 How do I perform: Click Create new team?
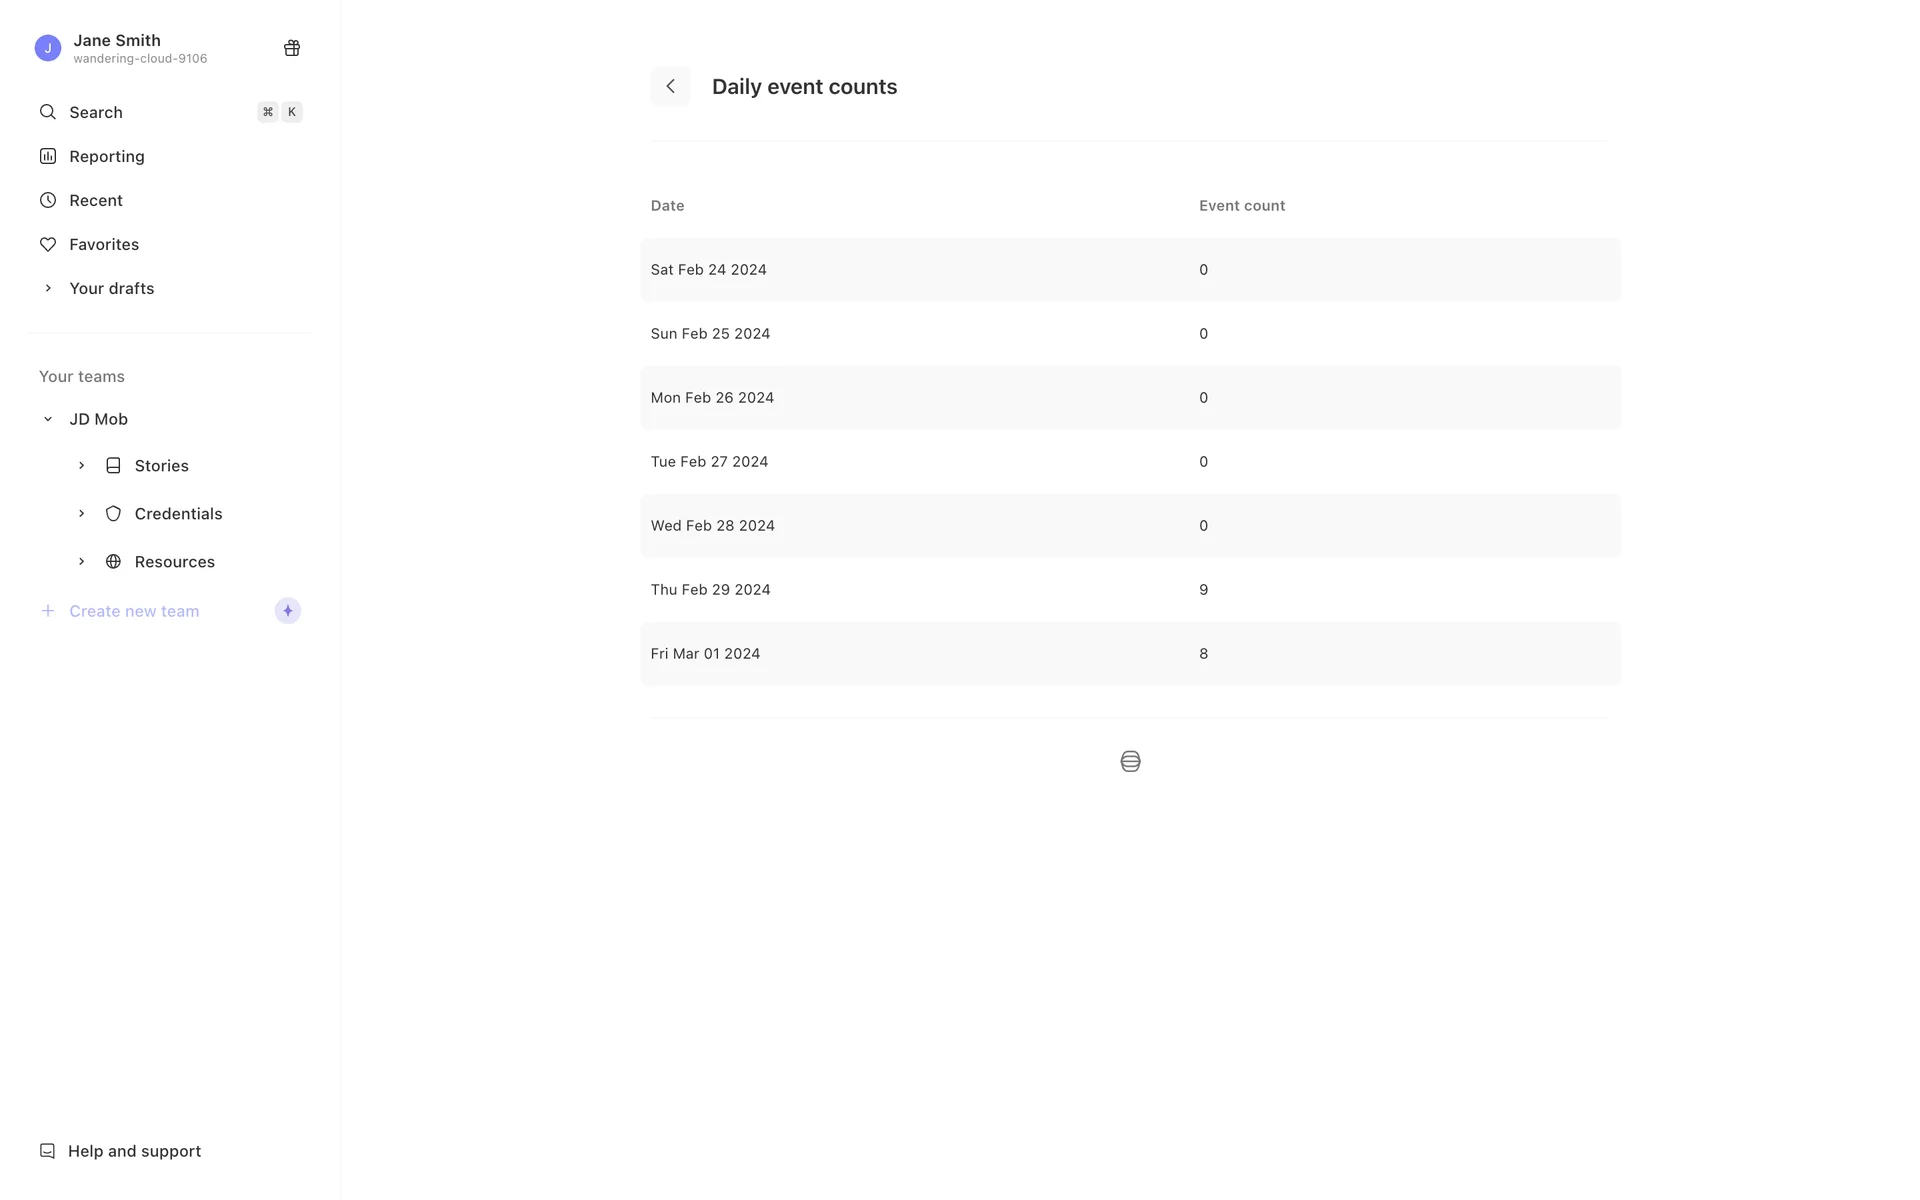133,611
